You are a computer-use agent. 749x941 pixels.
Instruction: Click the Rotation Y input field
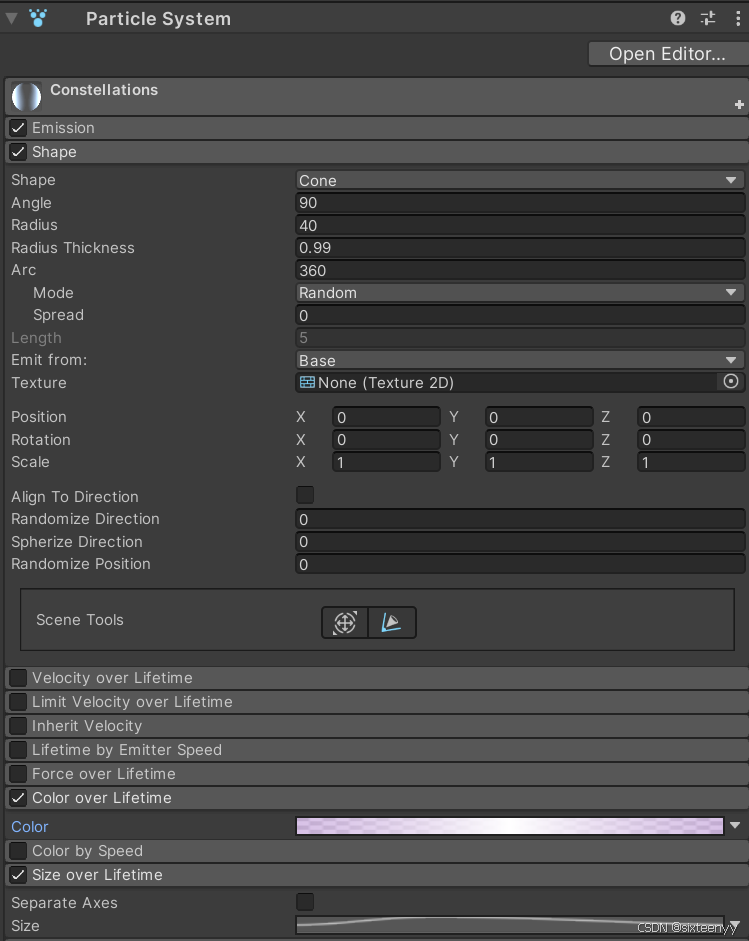[x=539, y=439]
